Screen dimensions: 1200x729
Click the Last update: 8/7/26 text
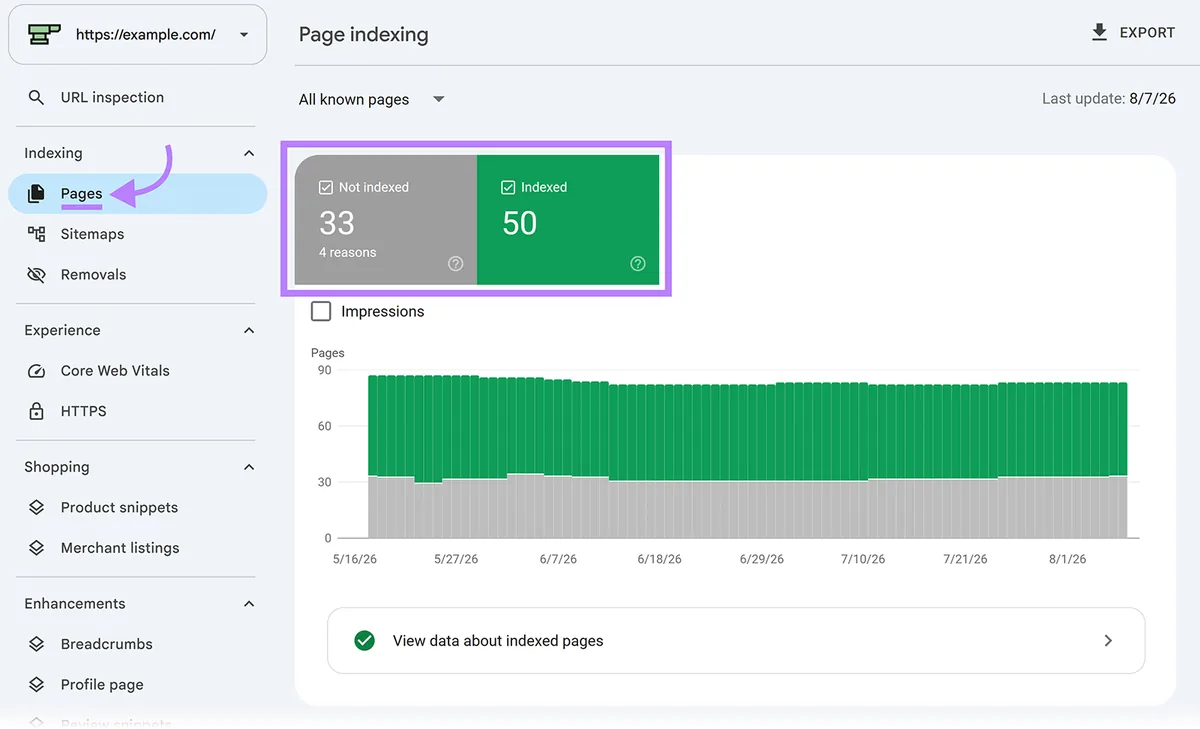[1109, 99]
